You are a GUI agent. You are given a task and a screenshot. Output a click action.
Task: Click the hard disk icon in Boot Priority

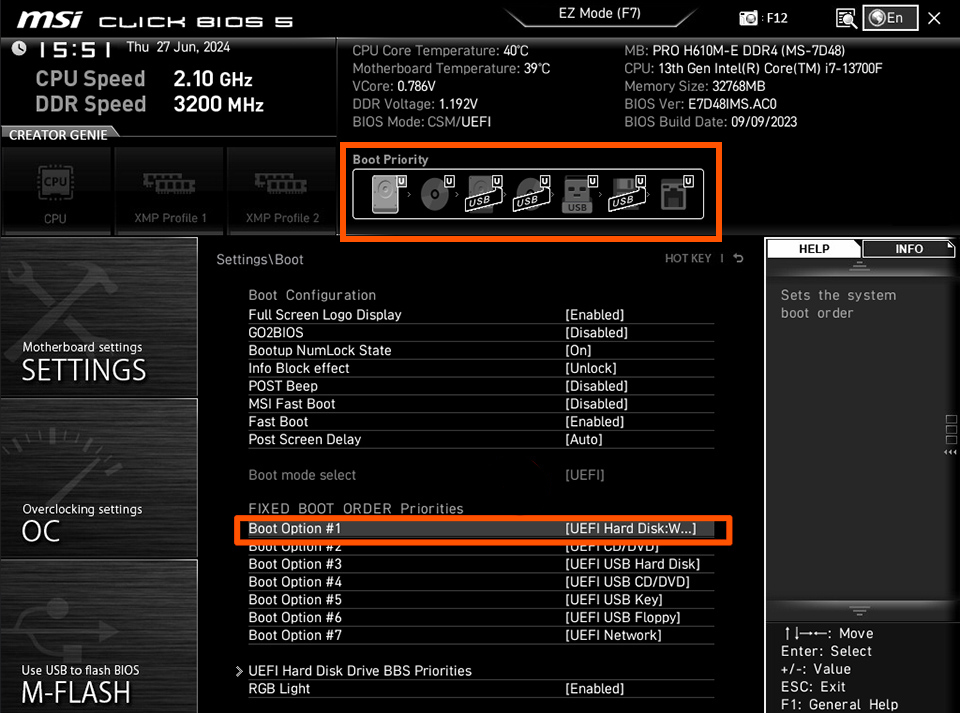[x=385, y=194]
